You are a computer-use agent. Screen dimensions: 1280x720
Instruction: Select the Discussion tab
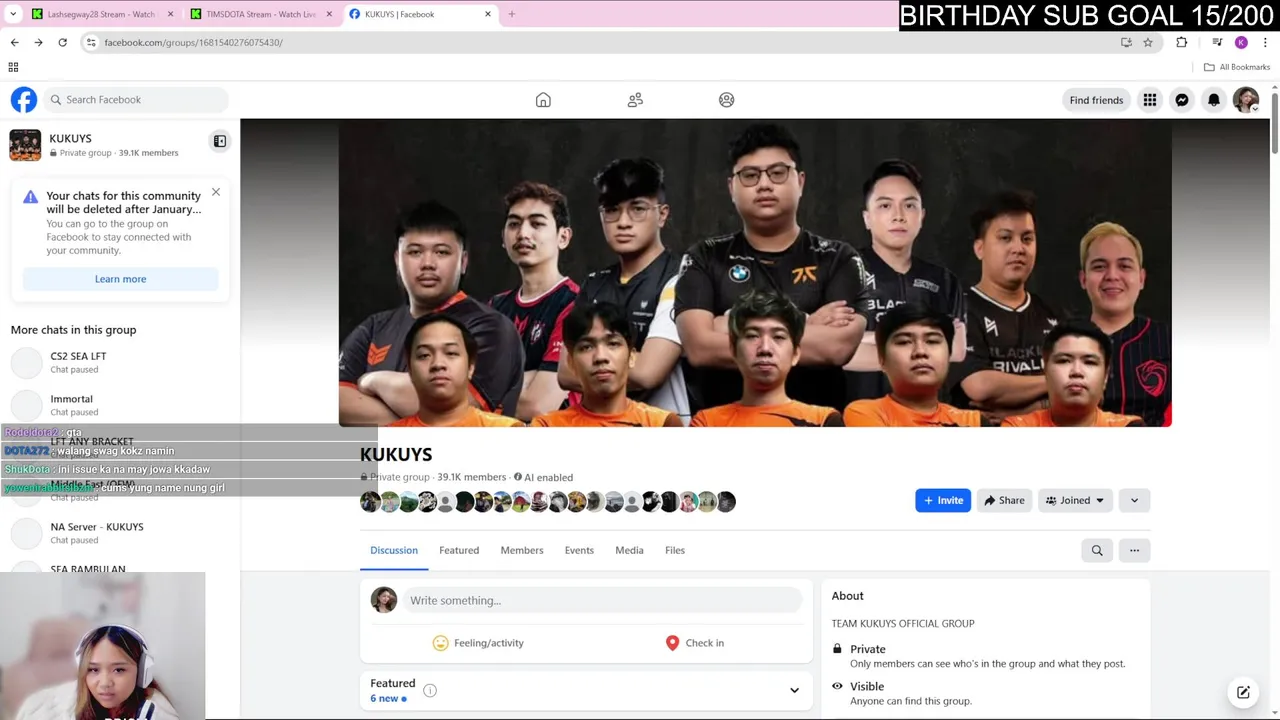click(x=394, y=550)
